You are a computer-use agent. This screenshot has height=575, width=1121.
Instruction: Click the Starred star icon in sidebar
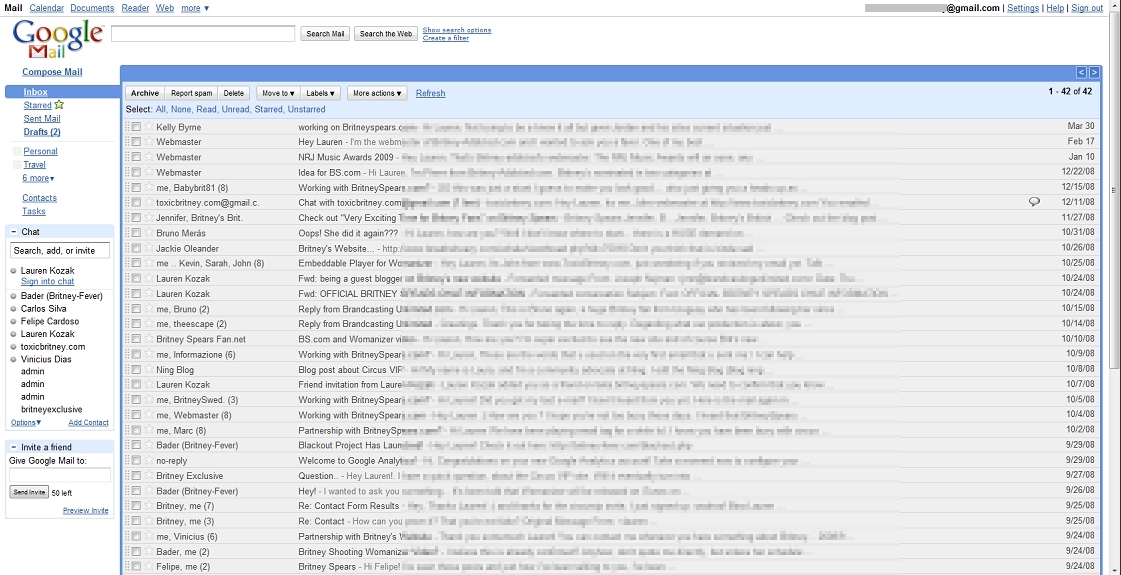[59, 105]
